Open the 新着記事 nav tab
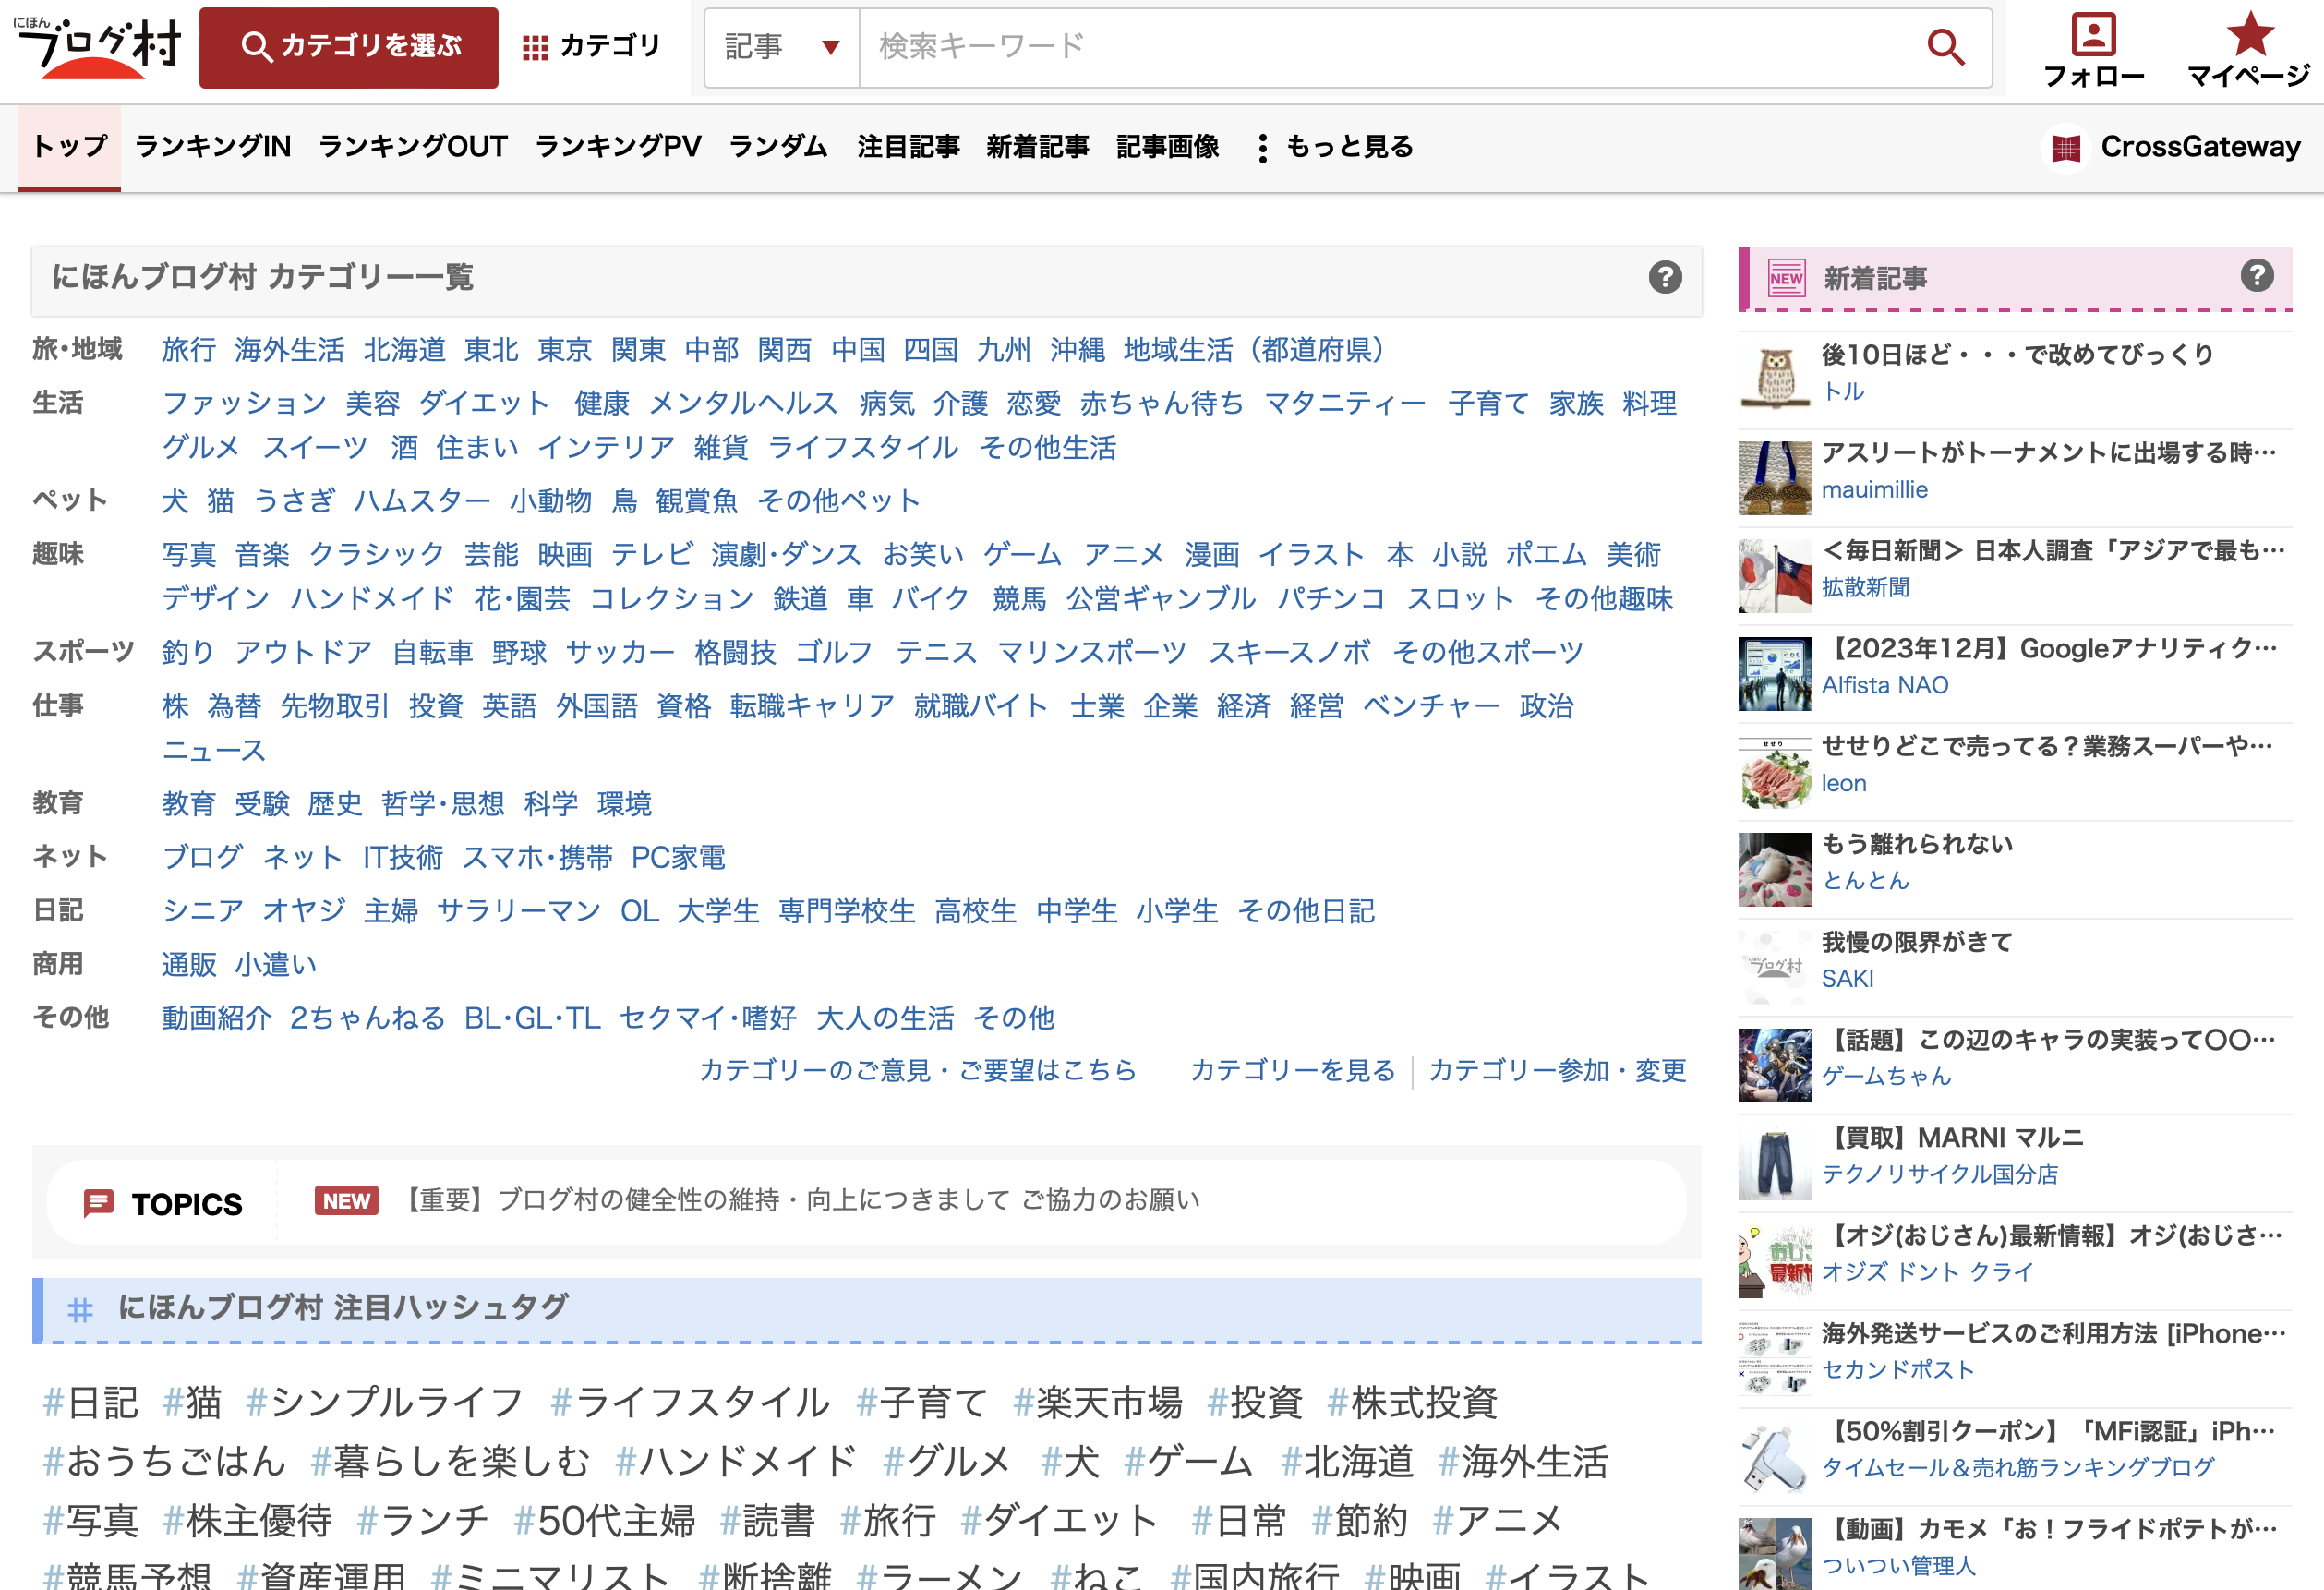Image resolution: width=2324 pixels, height=1590 pixels. pos(1037,147)
